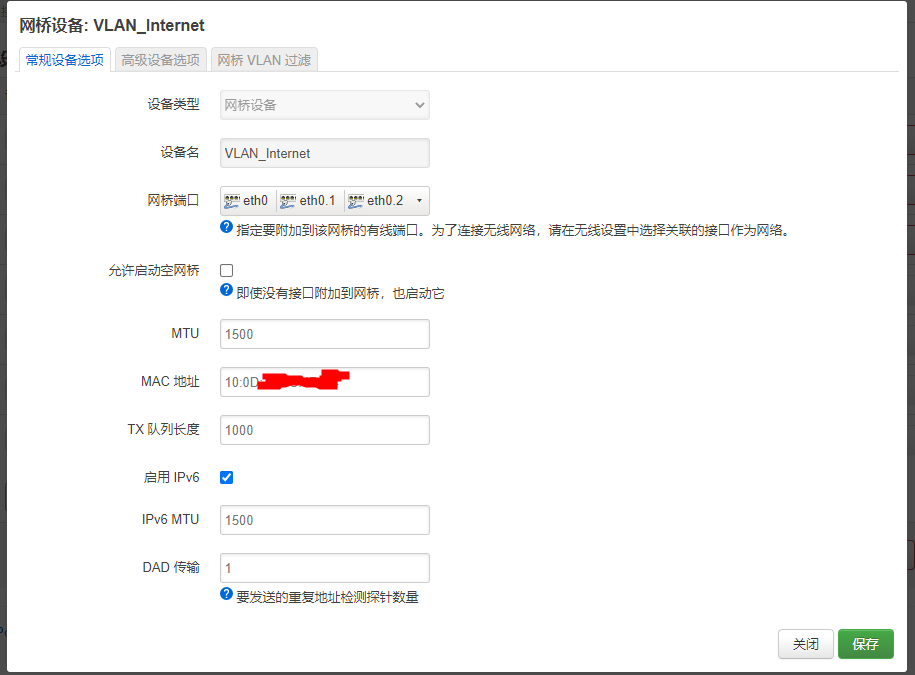Open the 设备类型 dropdown
Screen dimensions: 915x675
click(x=324, y=105)
